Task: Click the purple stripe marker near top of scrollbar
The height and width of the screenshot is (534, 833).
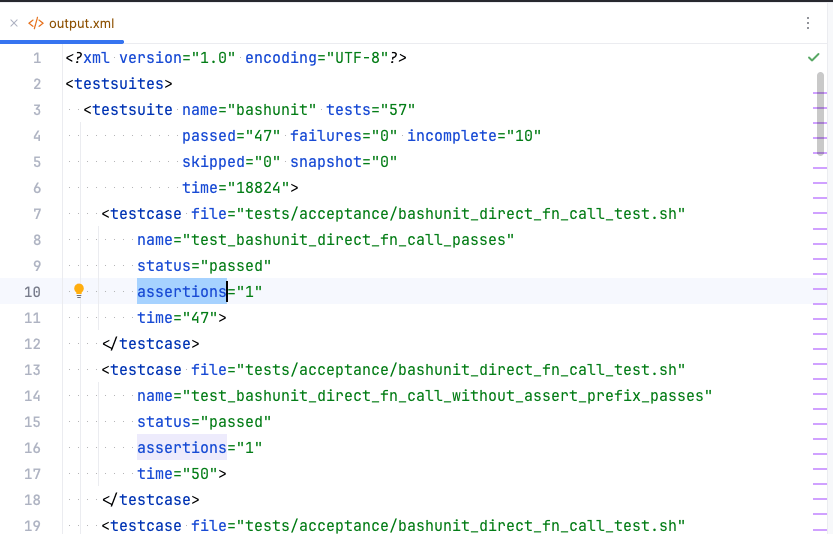Action: pyautogui.click(x=820, y=93)
